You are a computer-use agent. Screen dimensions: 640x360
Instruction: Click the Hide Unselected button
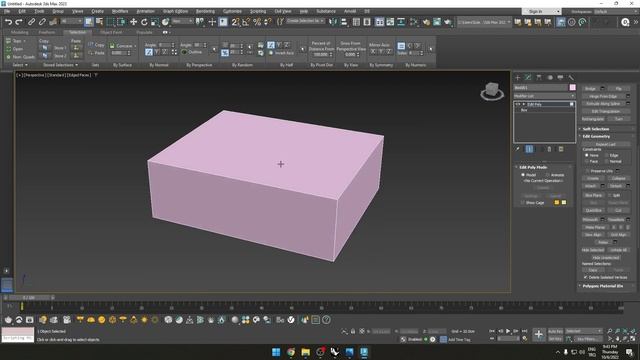606,258
